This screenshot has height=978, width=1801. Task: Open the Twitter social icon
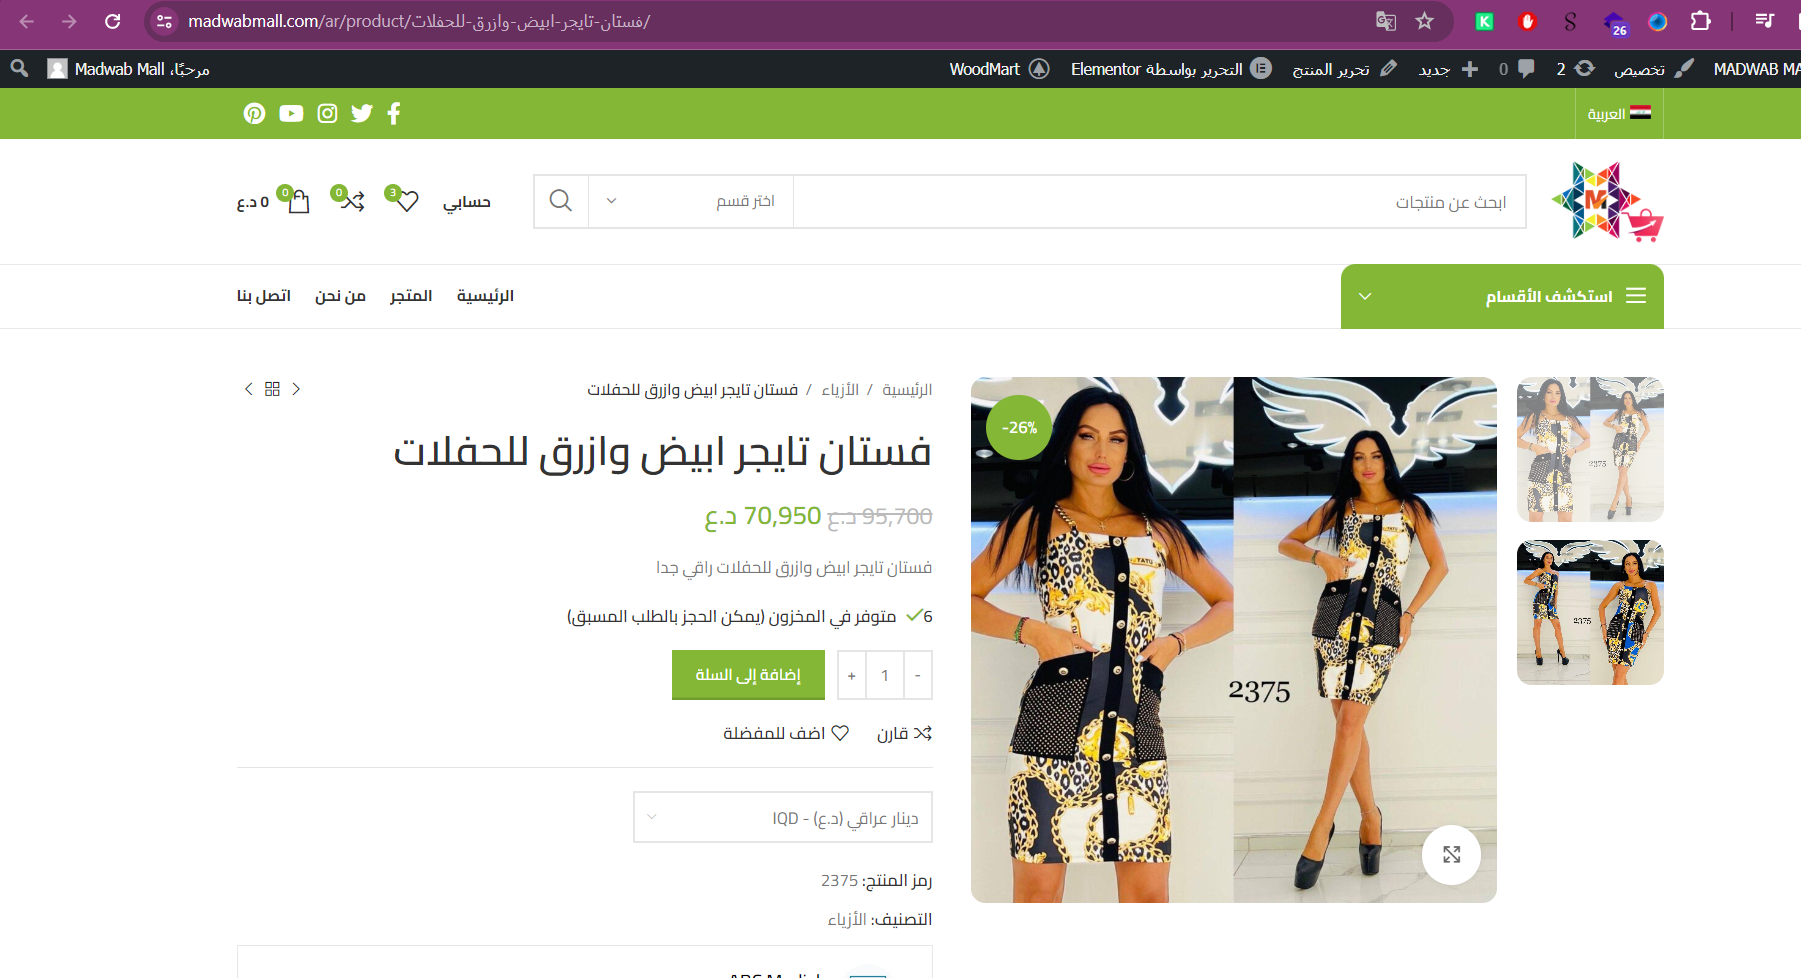pos(362,113)
